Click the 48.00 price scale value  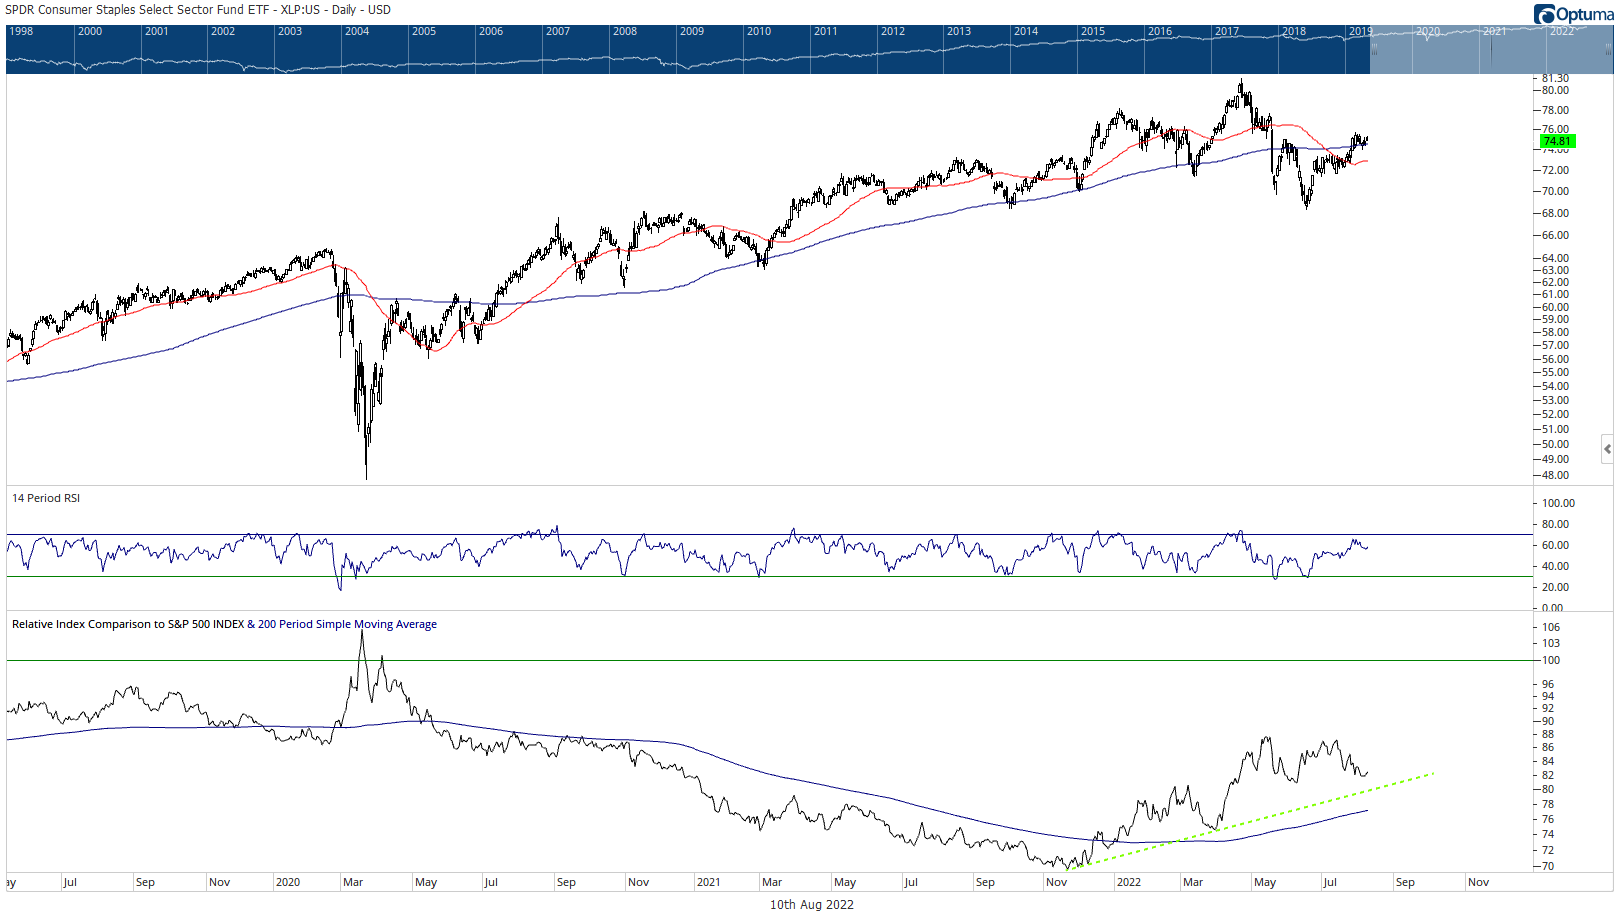point(1556,475)
